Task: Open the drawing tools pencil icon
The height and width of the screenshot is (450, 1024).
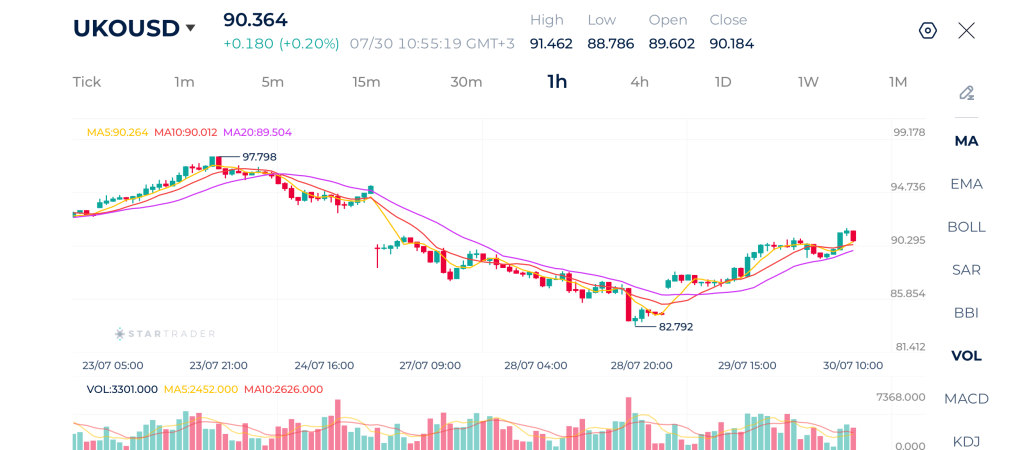Action: click(x=967, y=93)
